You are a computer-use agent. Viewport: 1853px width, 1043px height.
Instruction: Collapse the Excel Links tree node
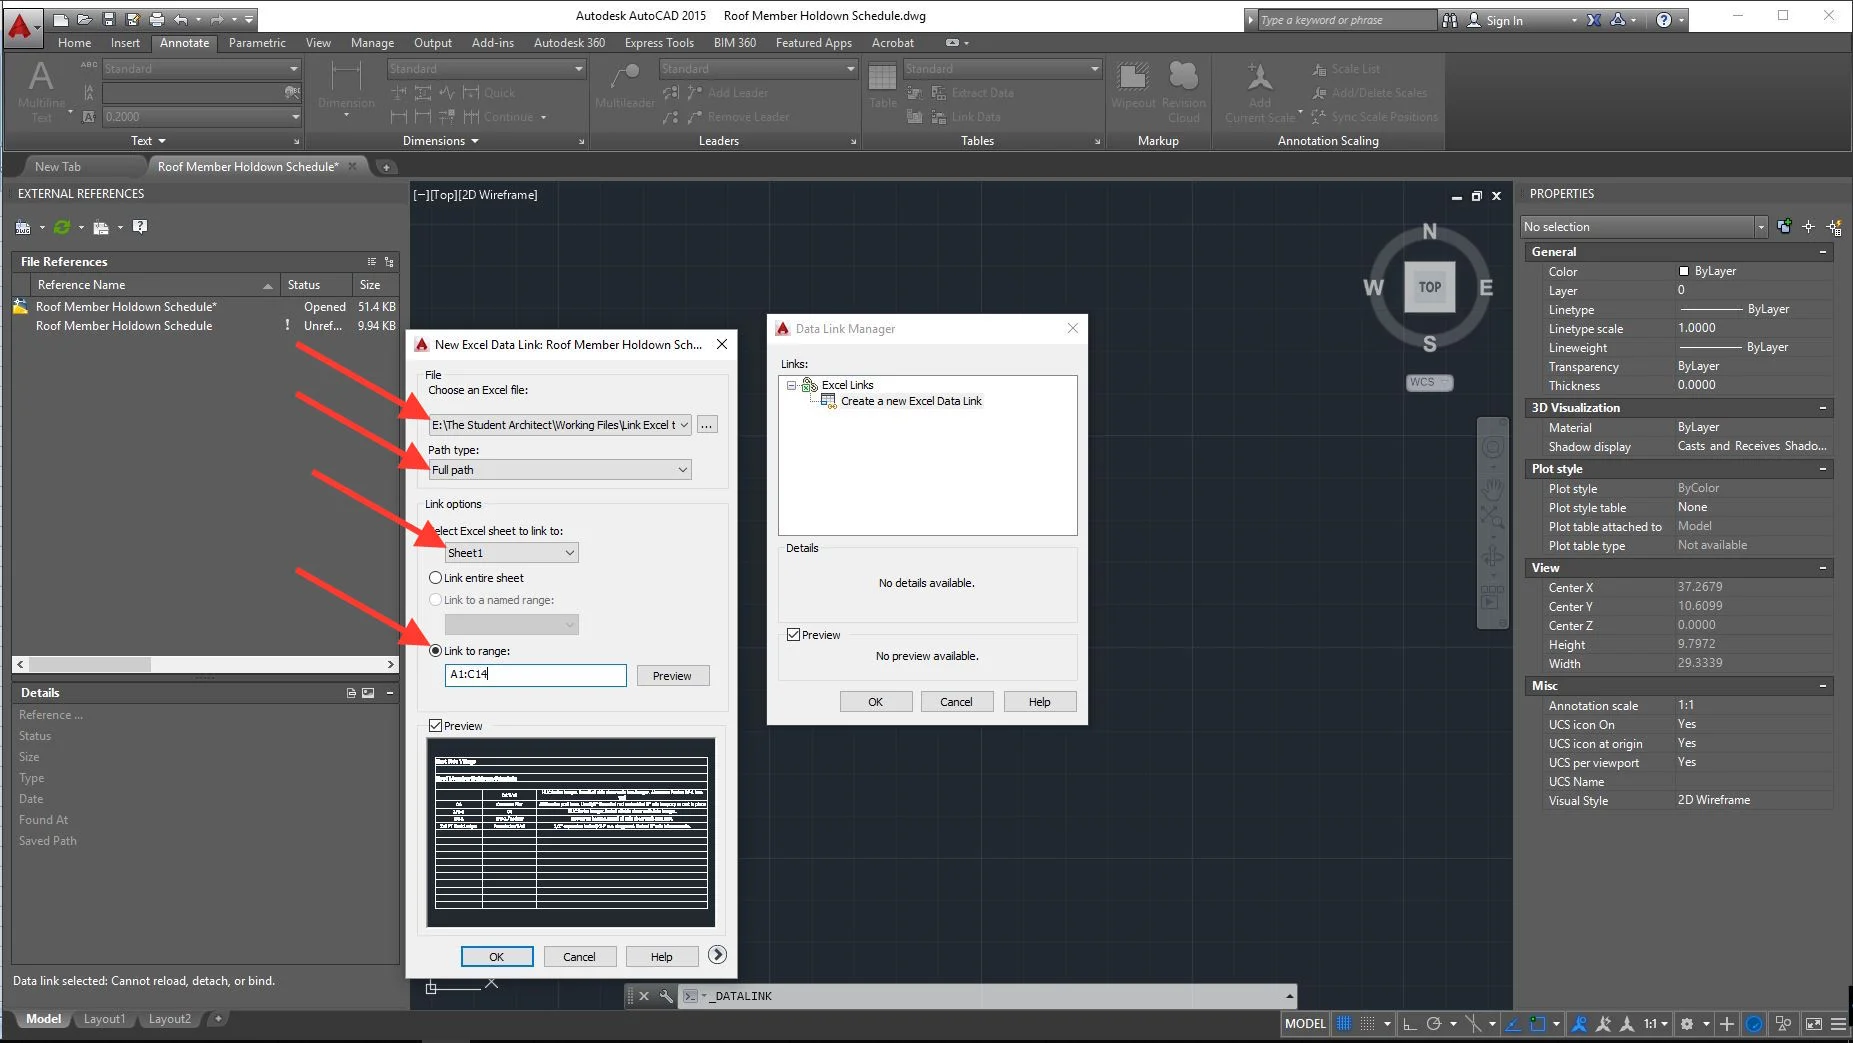(x=792, y=384)
